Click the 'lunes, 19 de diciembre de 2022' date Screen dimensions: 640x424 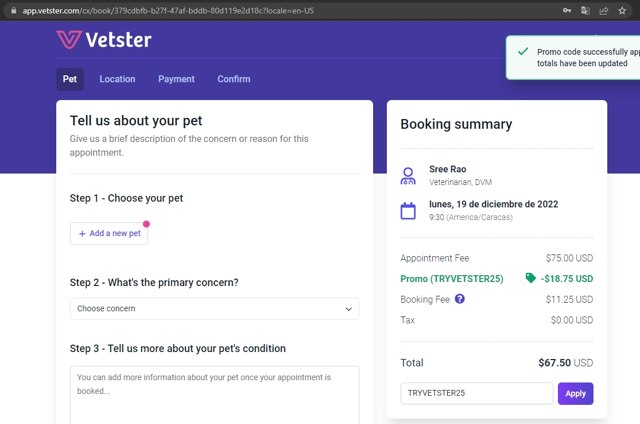[493, 204]
